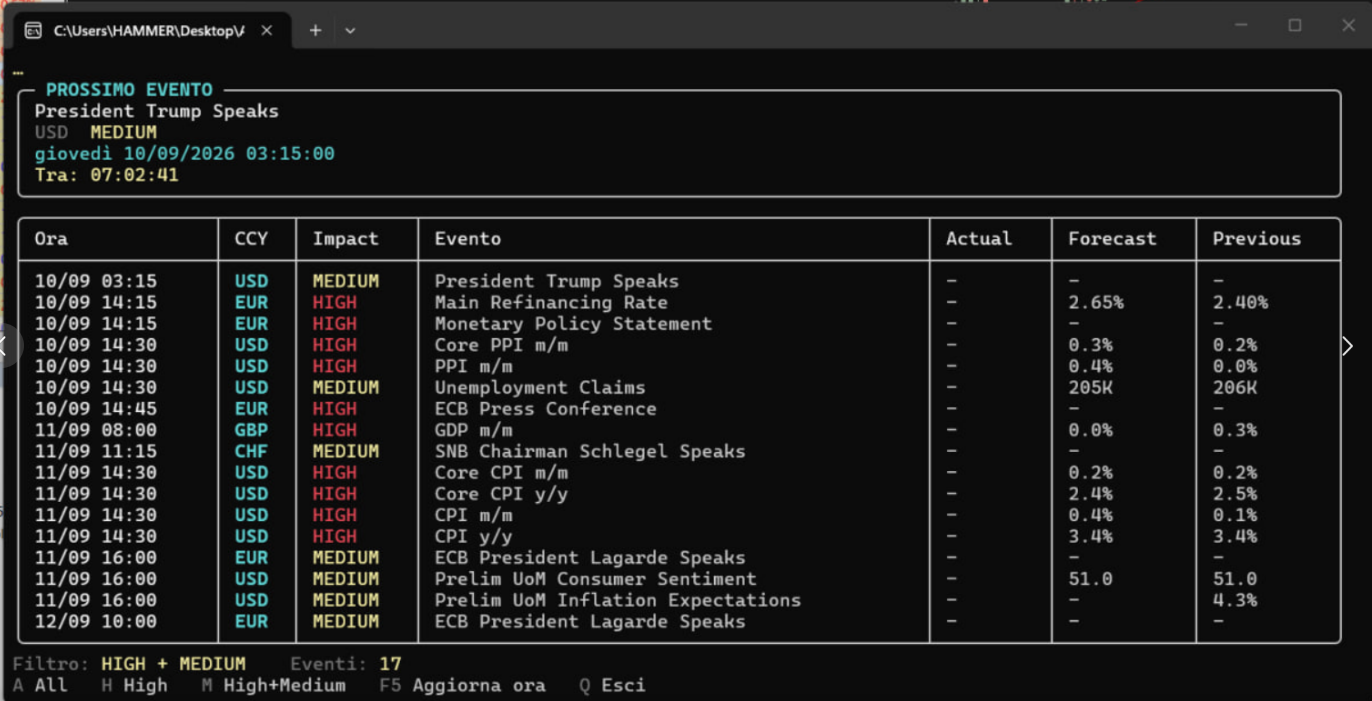Click the 'H High' filter shortcut

click(135, 686)
